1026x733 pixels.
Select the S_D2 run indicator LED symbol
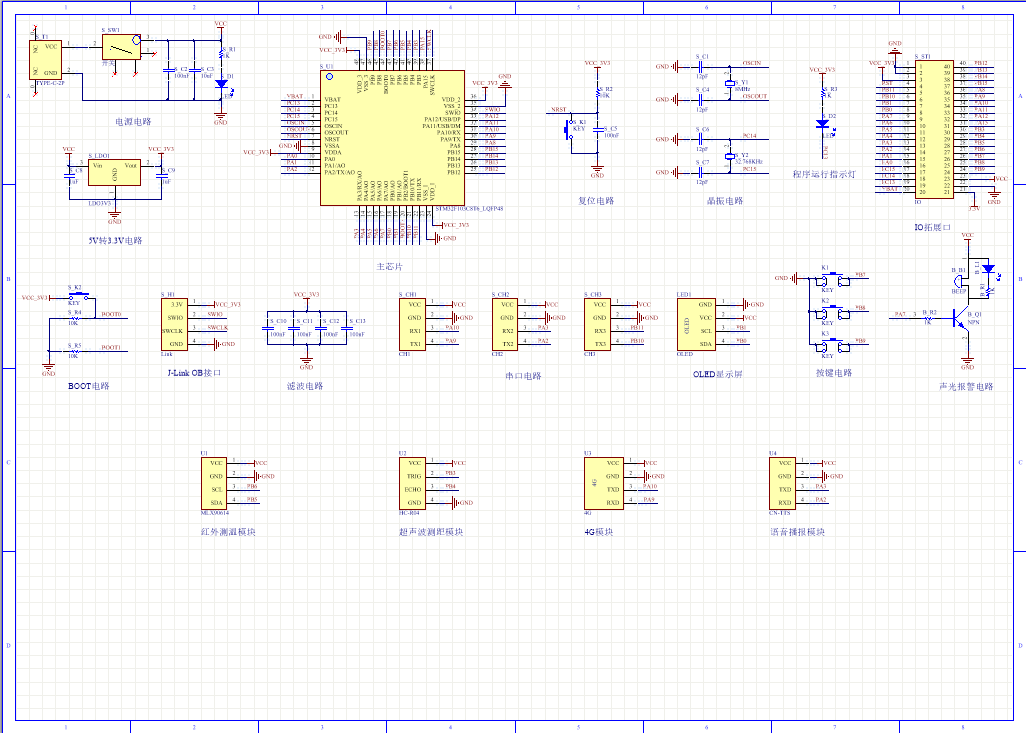pyautogui.click(x=823, y=124)
